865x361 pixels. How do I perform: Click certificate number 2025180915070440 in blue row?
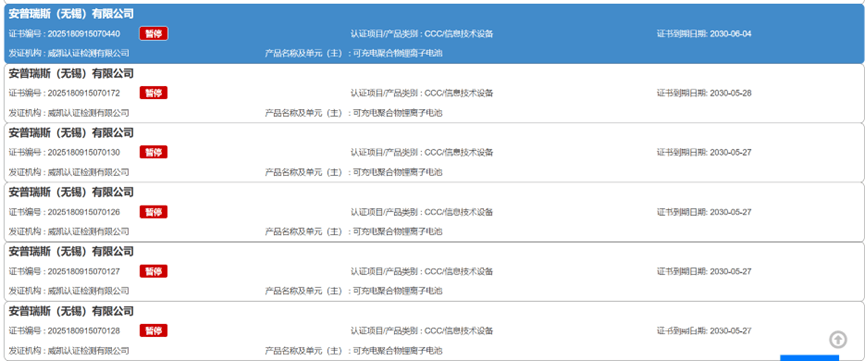tap(84, 34)
